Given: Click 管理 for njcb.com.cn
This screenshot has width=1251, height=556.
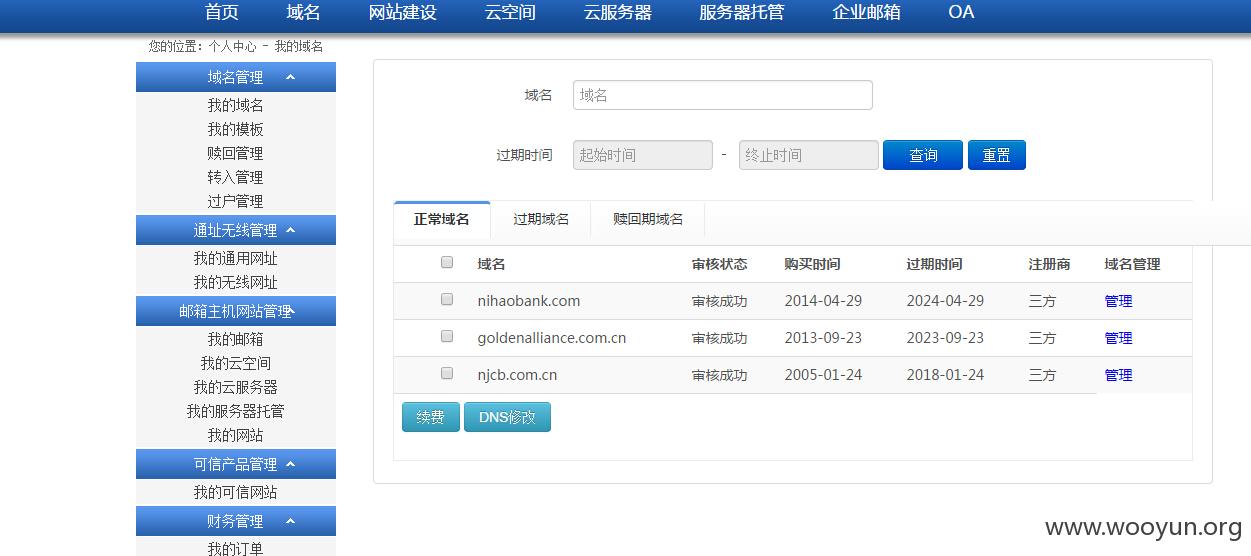Looking at the screenshot, I should (x=1118, y=375).
